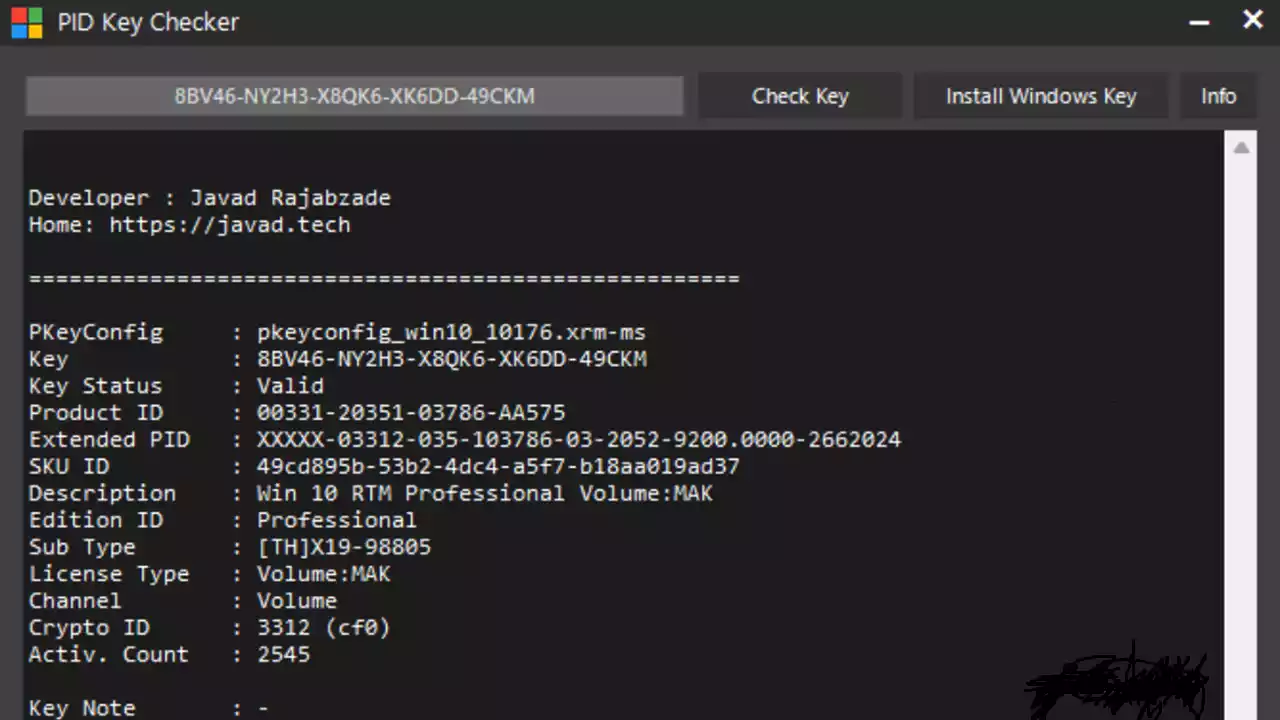The height and width of the screenshot is (720, 1280).
Task: Click the Check Key button
Action: click(800, 96)
